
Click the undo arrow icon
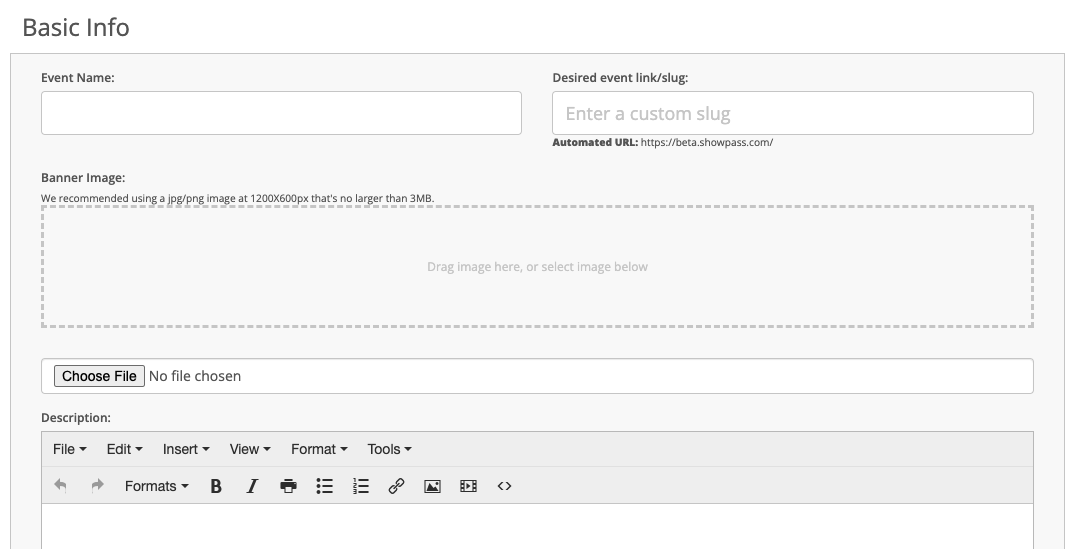point(61,486)
